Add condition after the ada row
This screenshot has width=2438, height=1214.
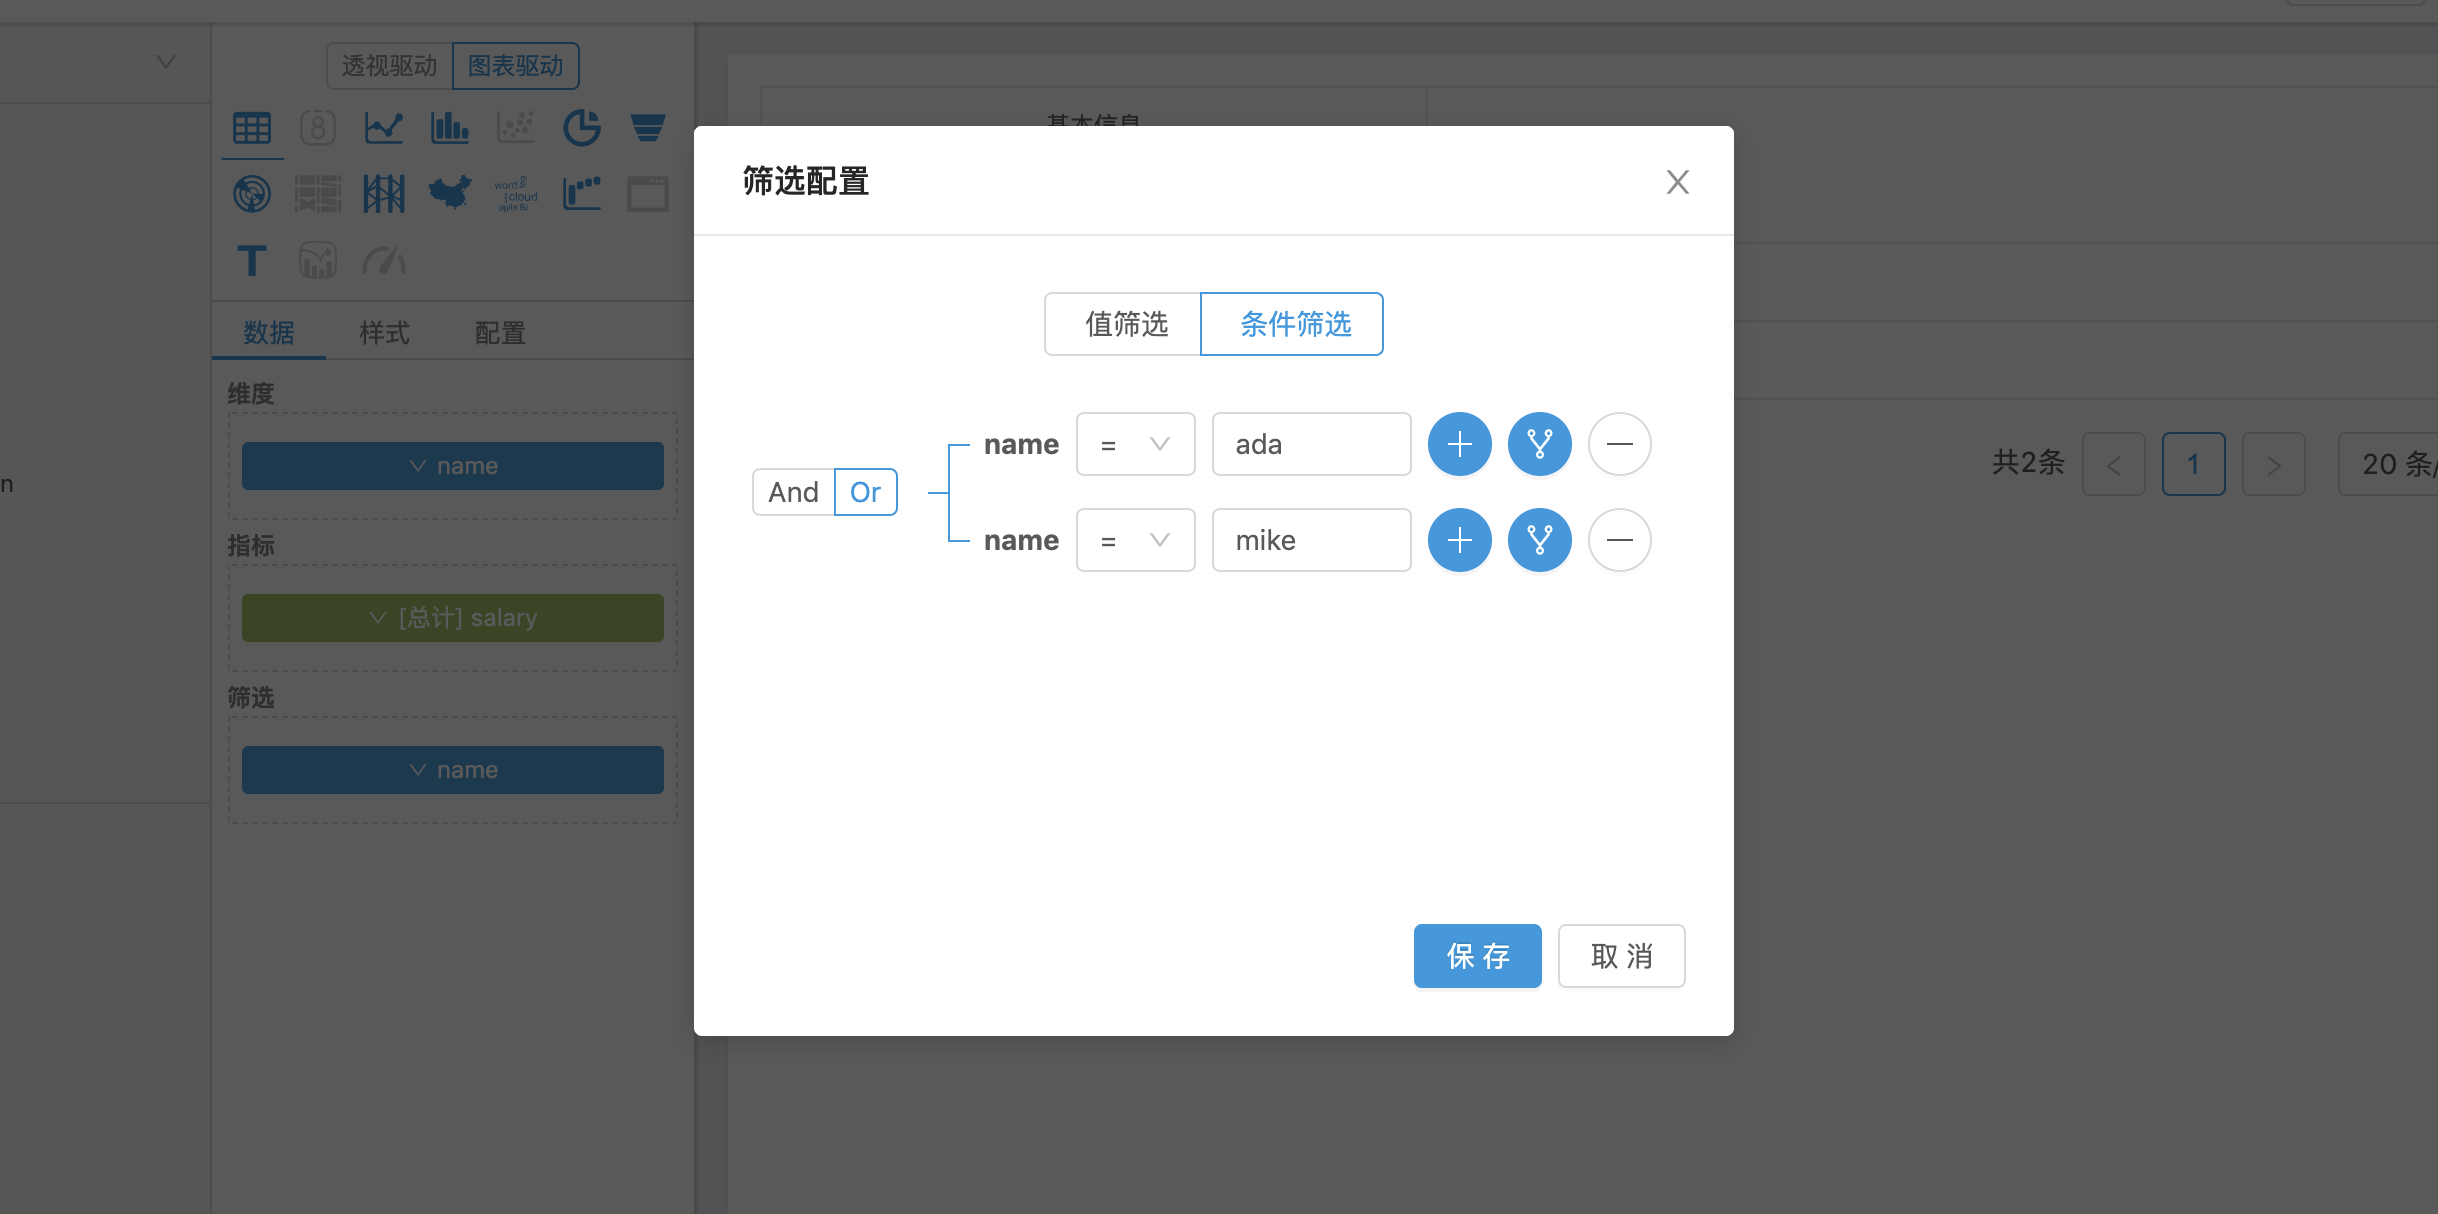click(1459, 444)
